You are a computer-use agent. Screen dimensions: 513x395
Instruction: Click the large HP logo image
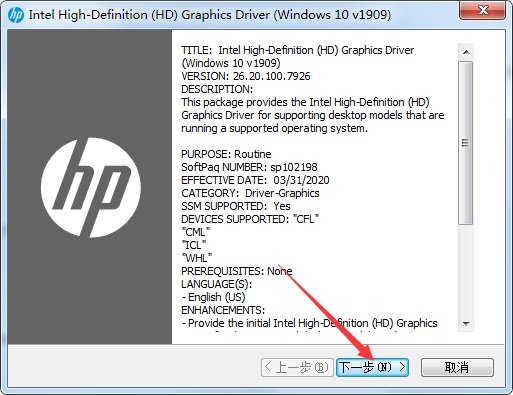point(91,188)
